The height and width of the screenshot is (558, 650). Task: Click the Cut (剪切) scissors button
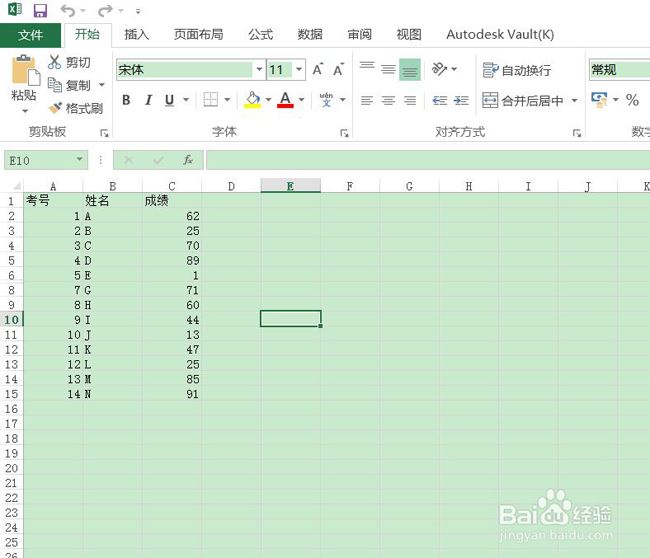tap(69, 62)
